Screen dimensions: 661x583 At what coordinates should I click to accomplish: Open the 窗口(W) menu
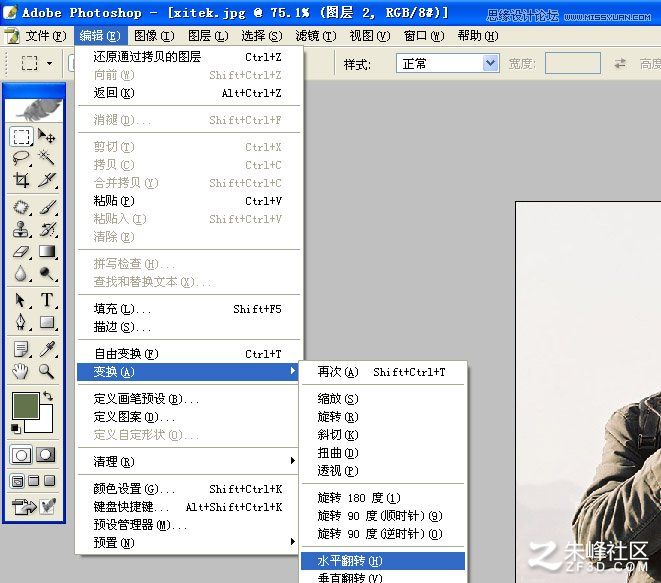pyautogui.click(x=424, y=36)
